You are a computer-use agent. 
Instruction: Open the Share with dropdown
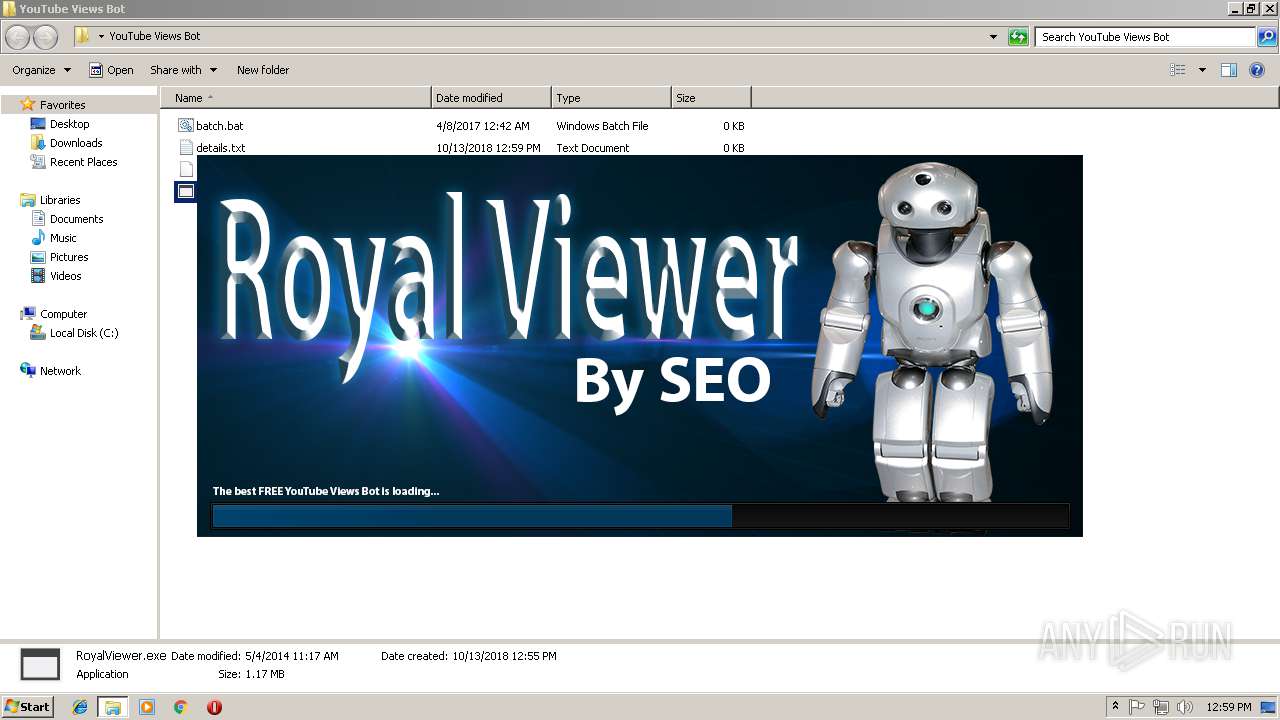pos(183,70)
